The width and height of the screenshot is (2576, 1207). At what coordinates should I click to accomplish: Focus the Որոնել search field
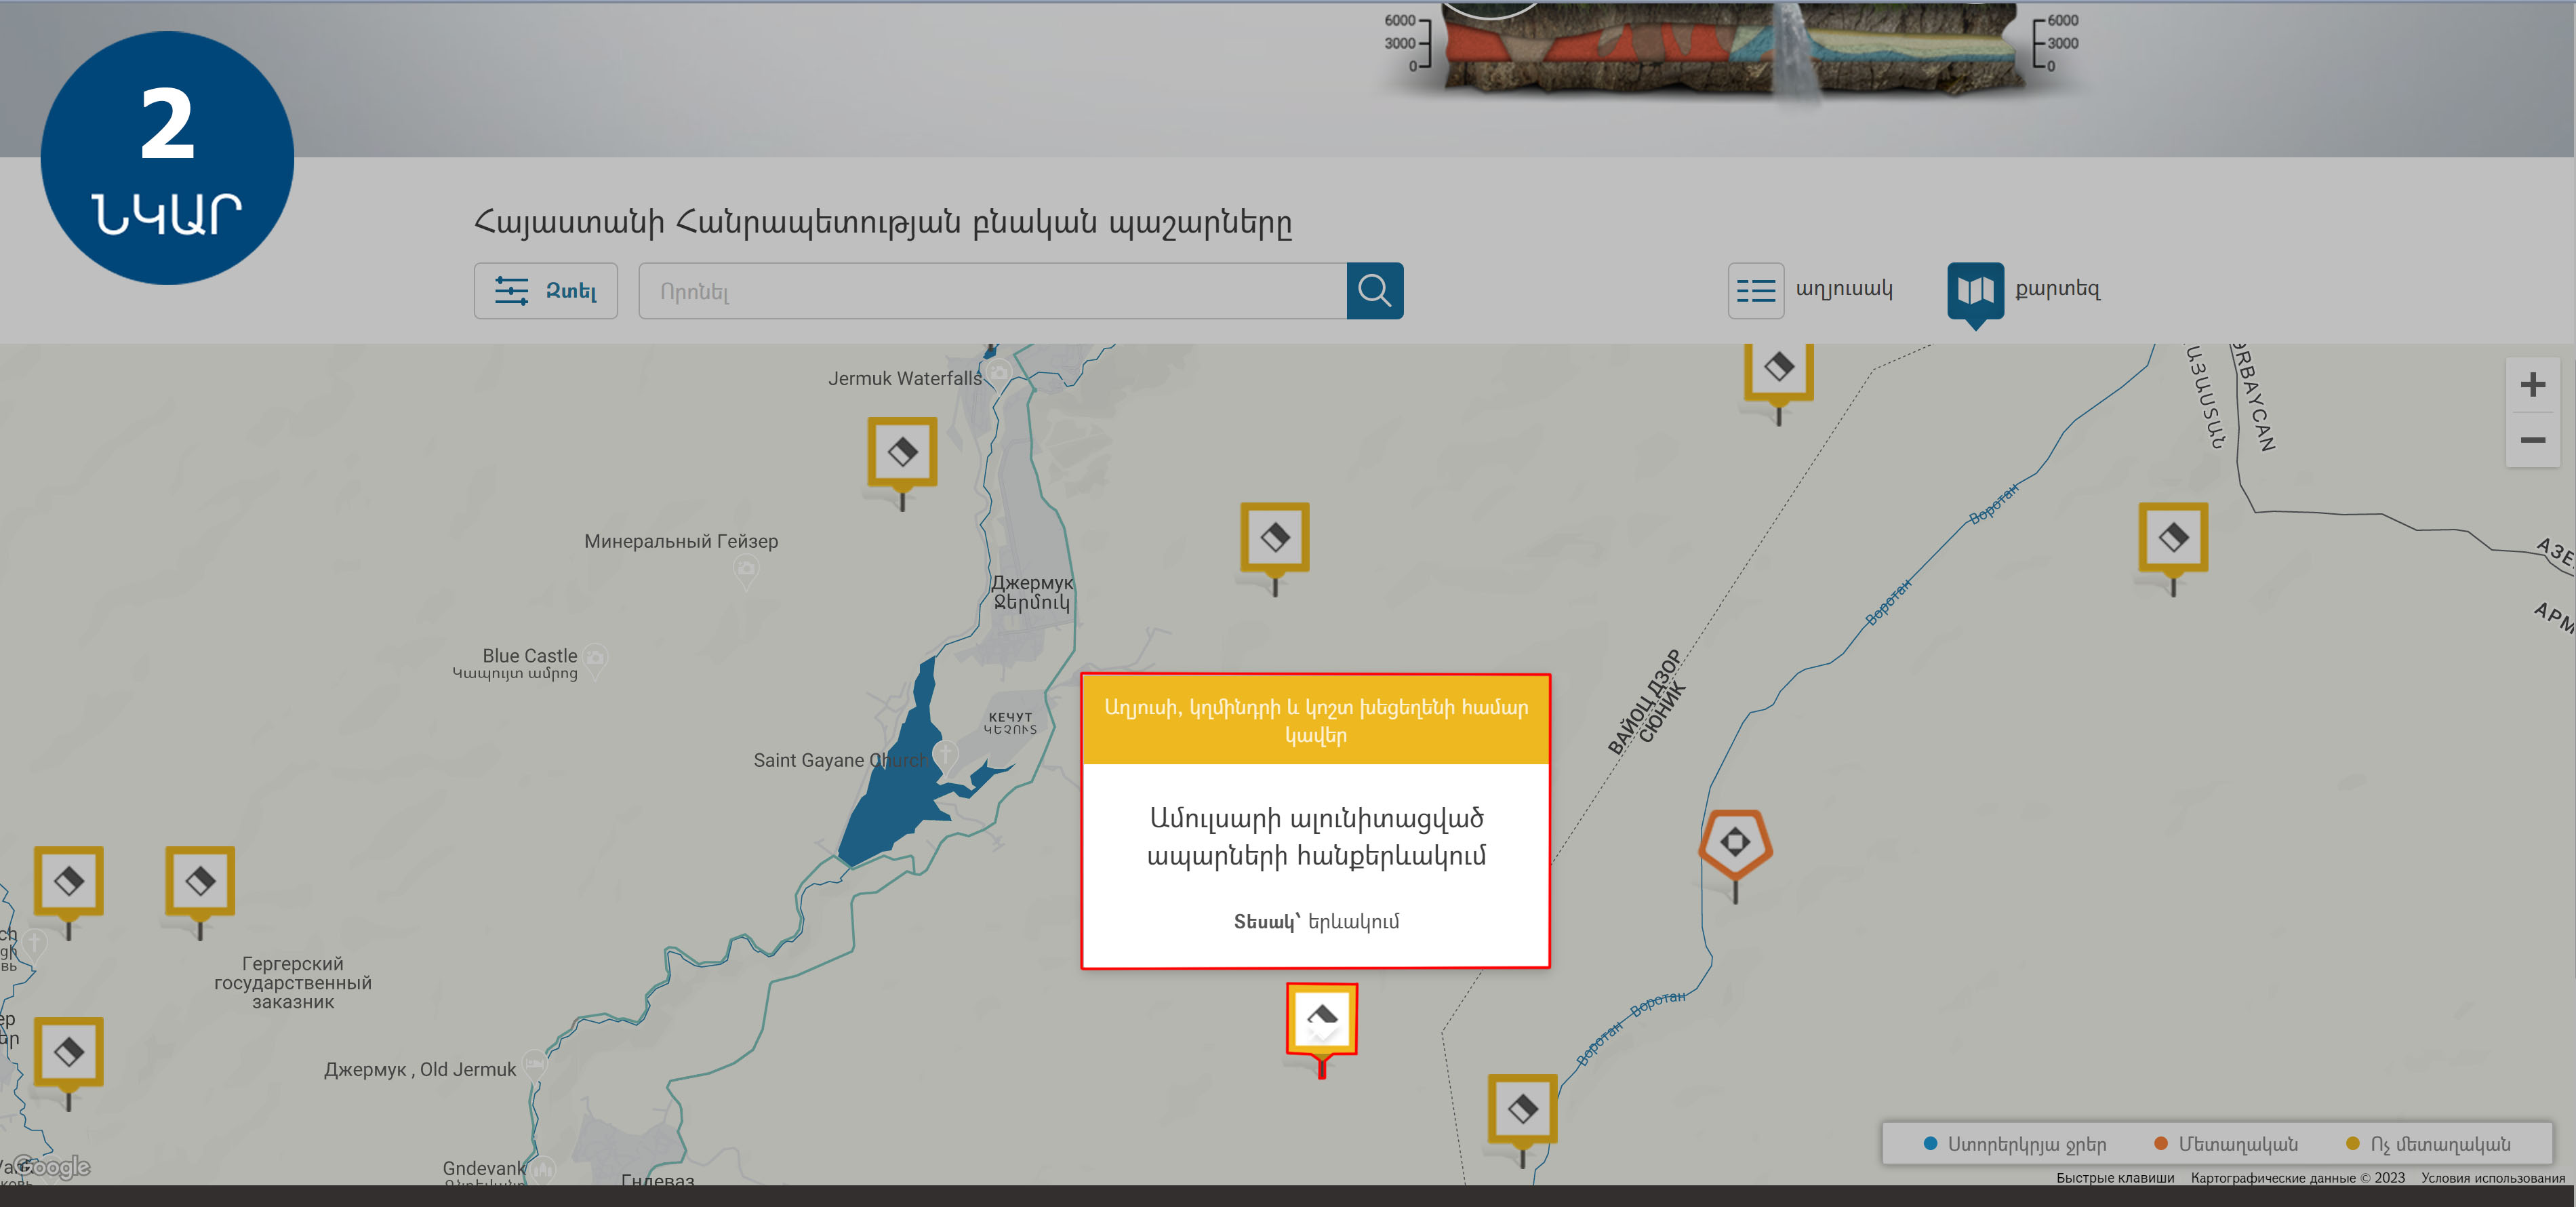[992, 291]
